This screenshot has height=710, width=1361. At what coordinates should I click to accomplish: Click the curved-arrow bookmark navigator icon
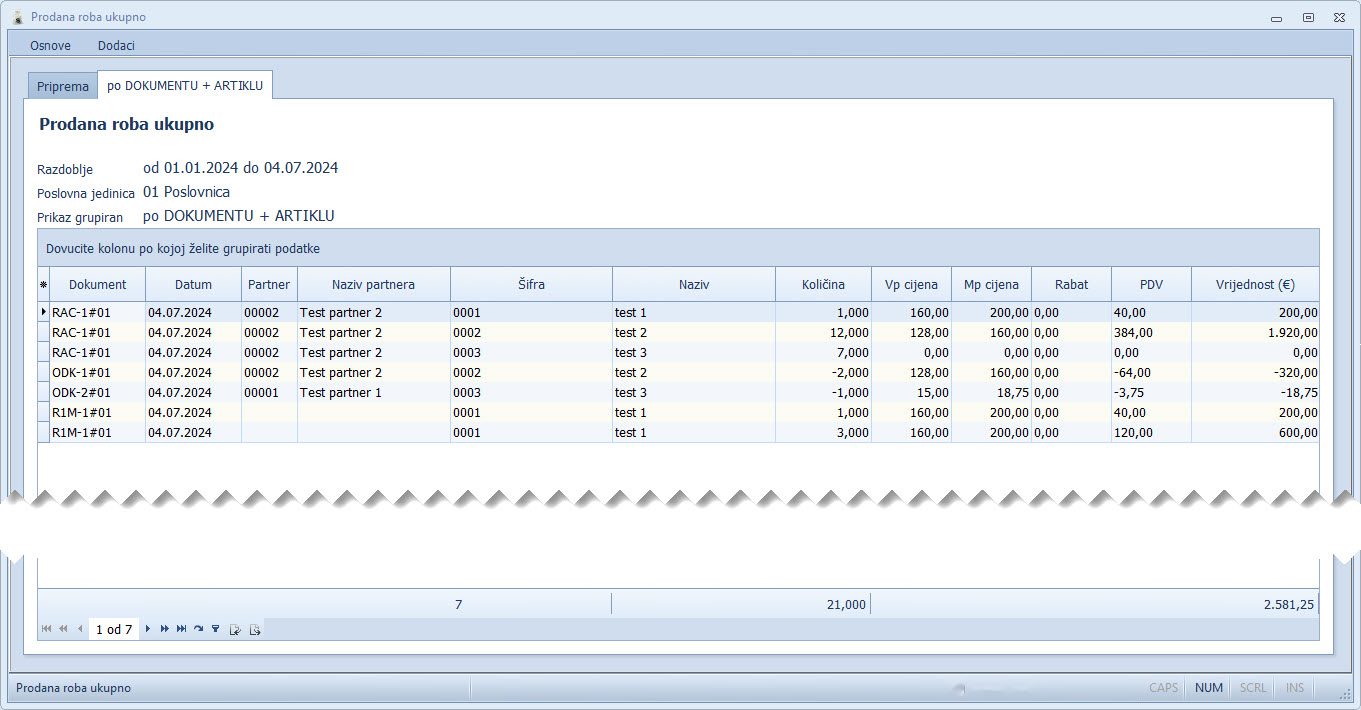[198, 629]
